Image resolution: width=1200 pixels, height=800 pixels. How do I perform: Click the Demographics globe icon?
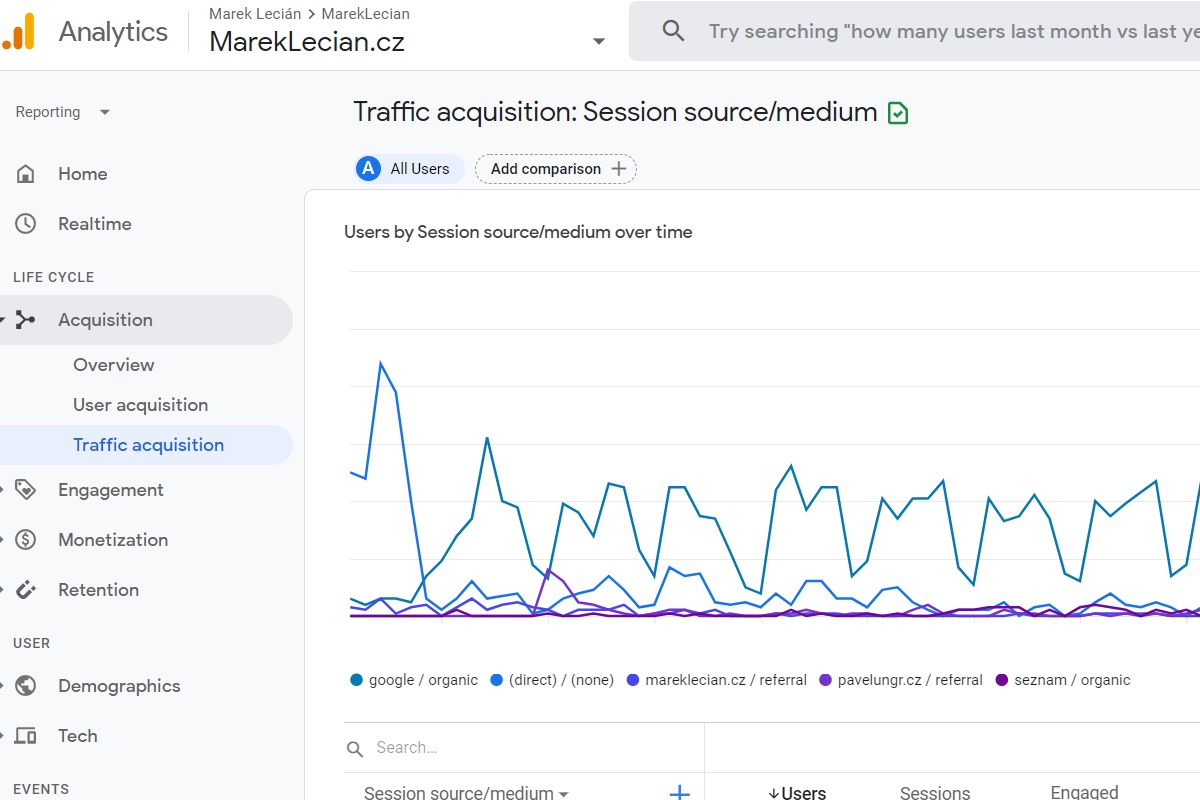coord(26,686)
